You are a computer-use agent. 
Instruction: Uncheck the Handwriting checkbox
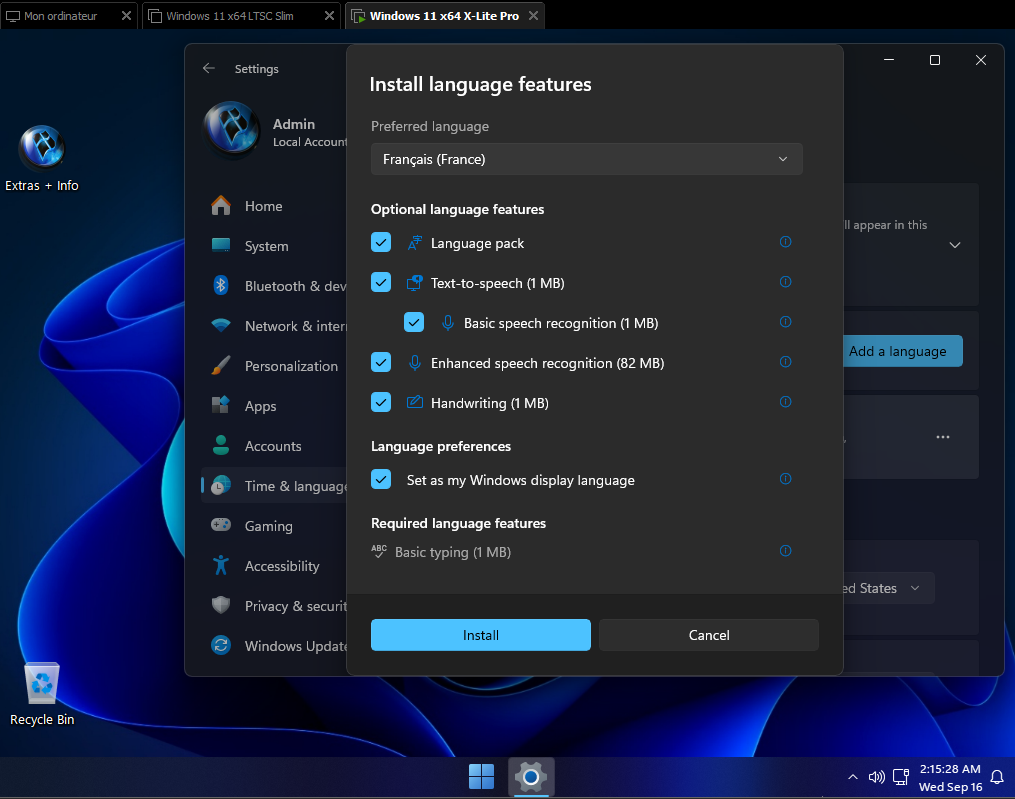pos(381,402)
